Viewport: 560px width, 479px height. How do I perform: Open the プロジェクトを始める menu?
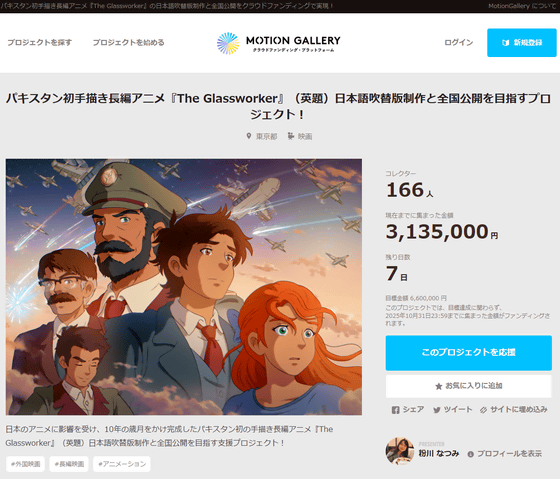[x=129, y=43]
